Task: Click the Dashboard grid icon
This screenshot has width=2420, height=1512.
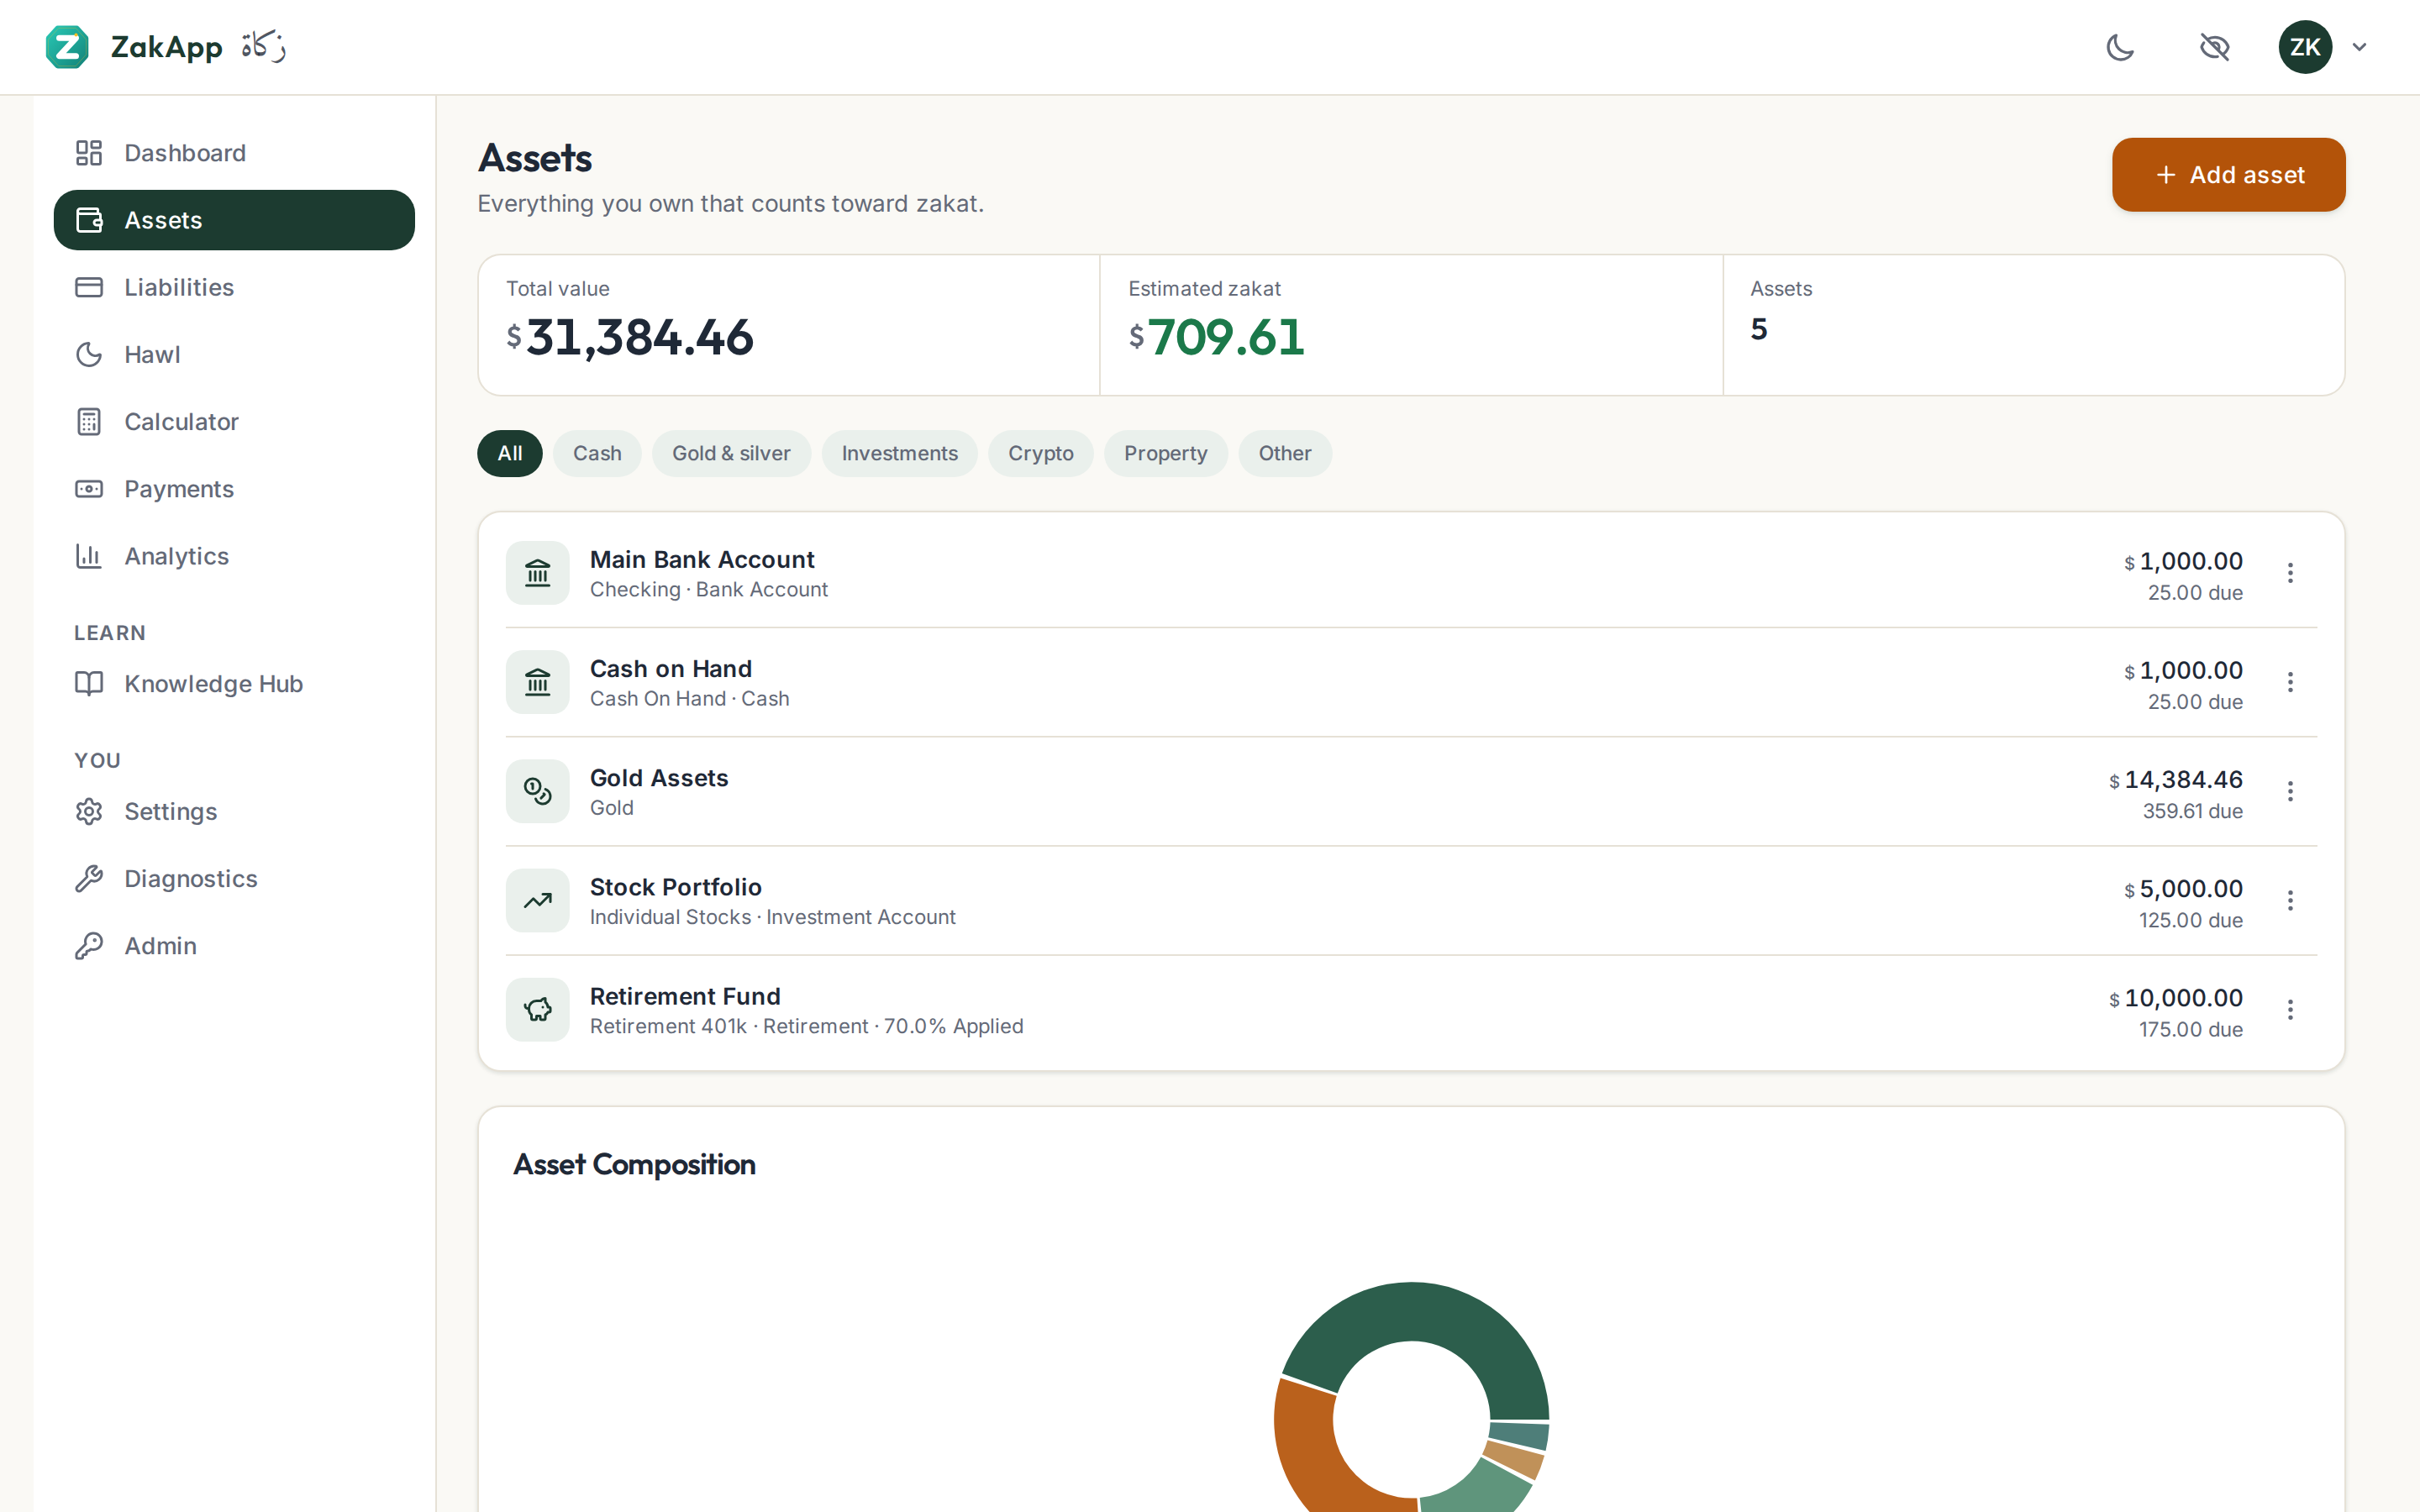Action: [89, 153]
